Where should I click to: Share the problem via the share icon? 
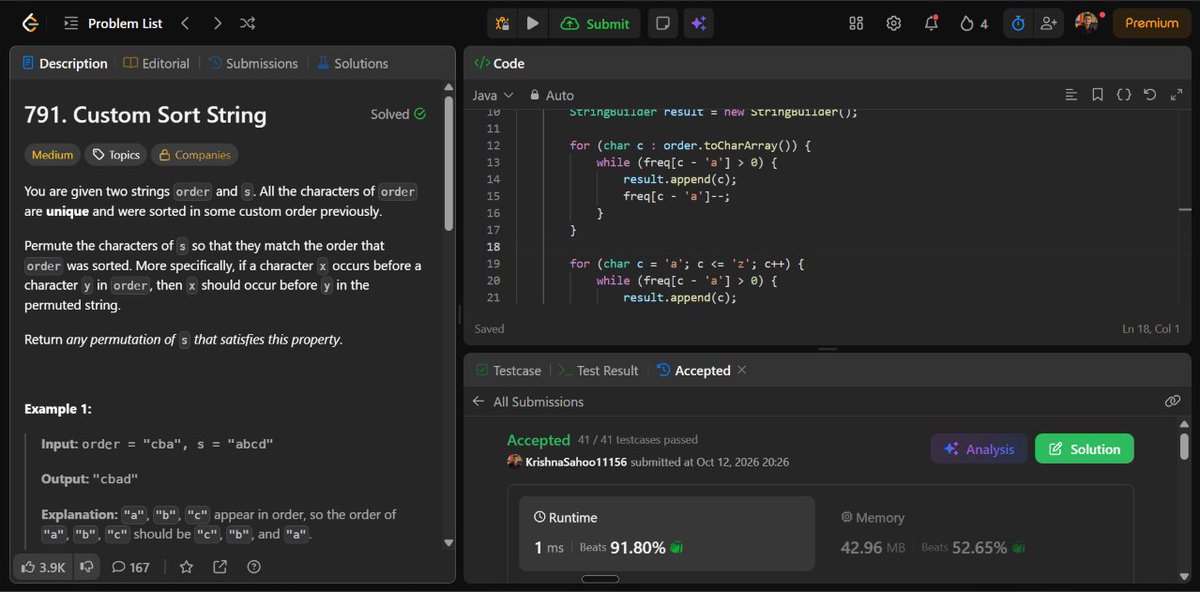220,567
